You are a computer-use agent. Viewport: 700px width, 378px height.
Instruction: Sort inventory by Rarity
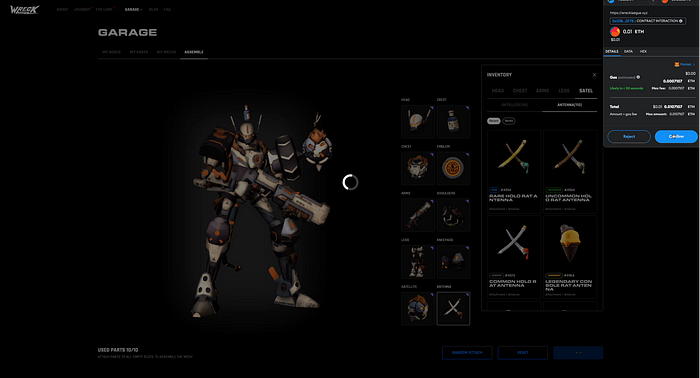[508, 121]
